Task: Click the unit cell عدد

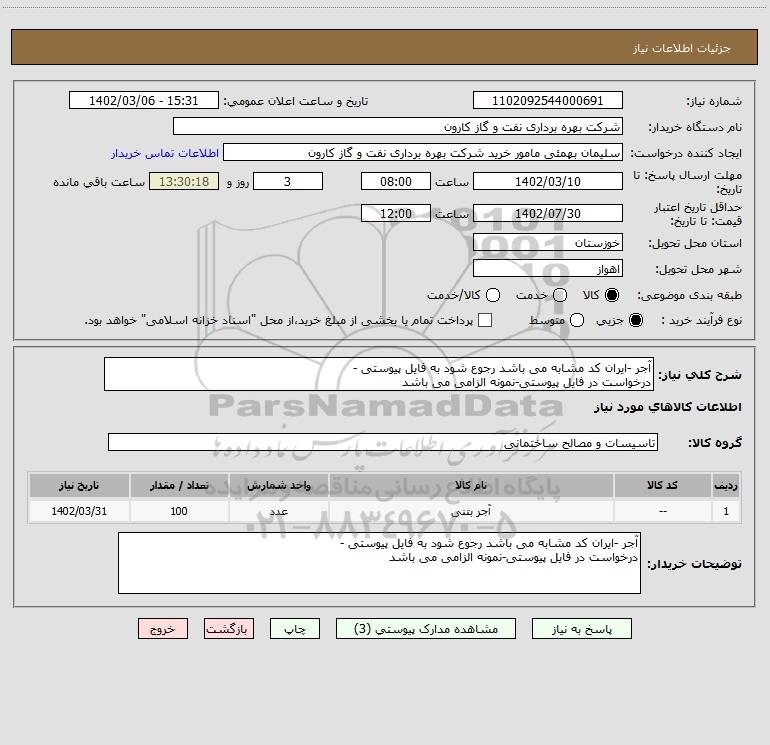Action: coord(278,512)
